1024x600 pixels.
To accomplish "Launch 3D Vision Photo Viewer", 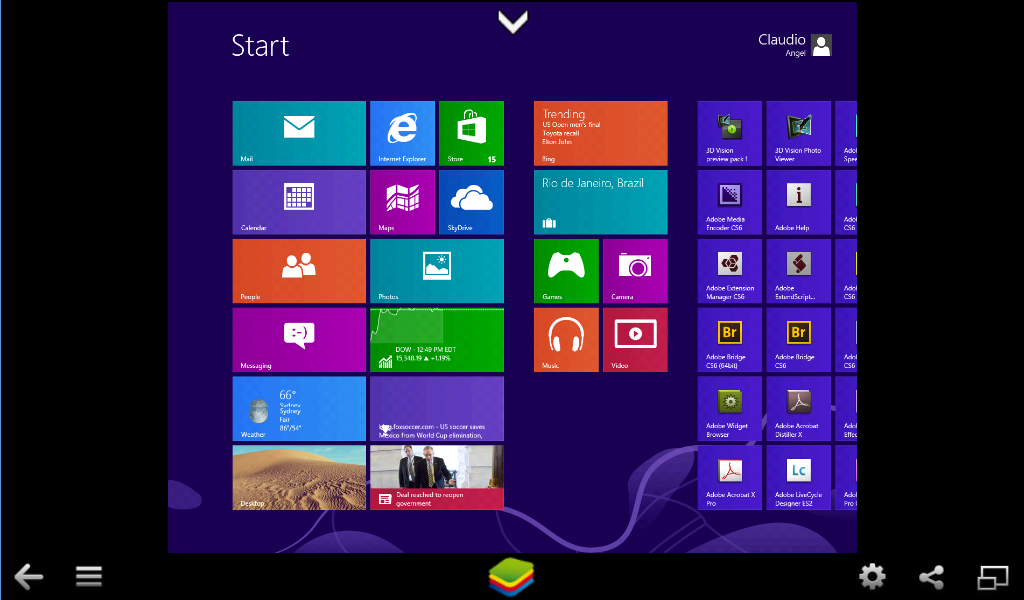I will [799, 133].
